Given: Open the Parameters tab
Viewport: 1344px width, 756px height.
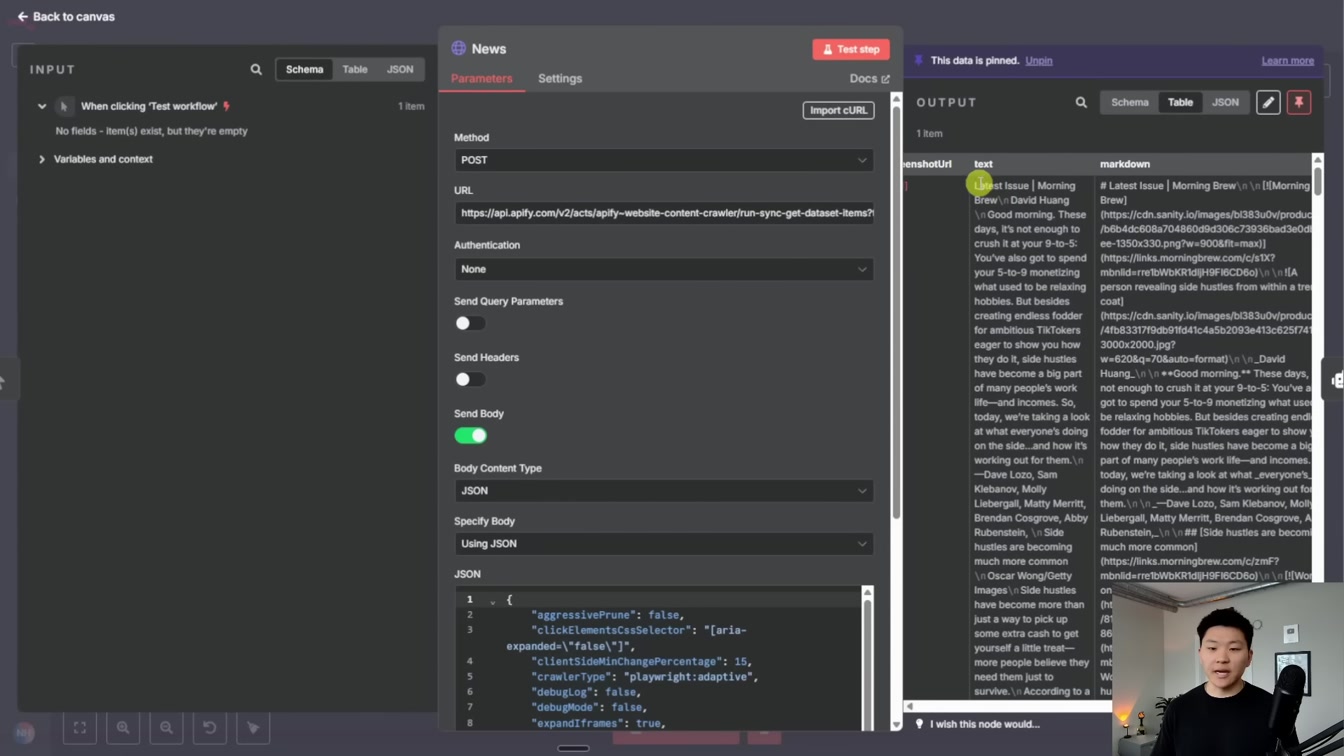Looking at the screenshot, I should click(x=481, y=78).
